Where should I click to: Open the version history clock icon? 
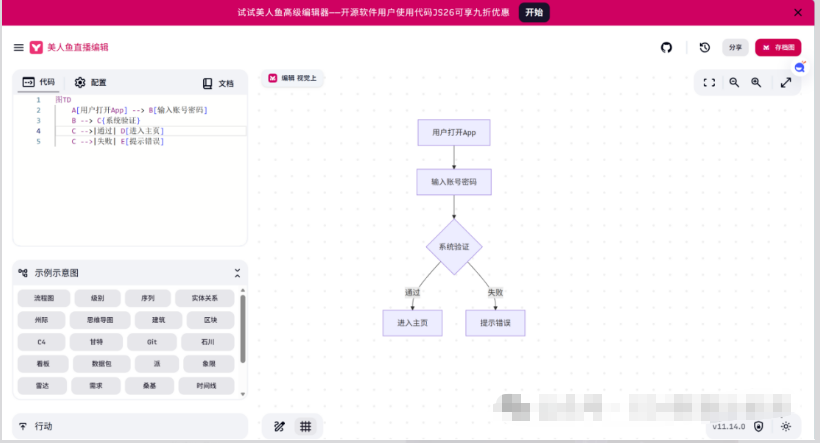(x=704, y=48)
